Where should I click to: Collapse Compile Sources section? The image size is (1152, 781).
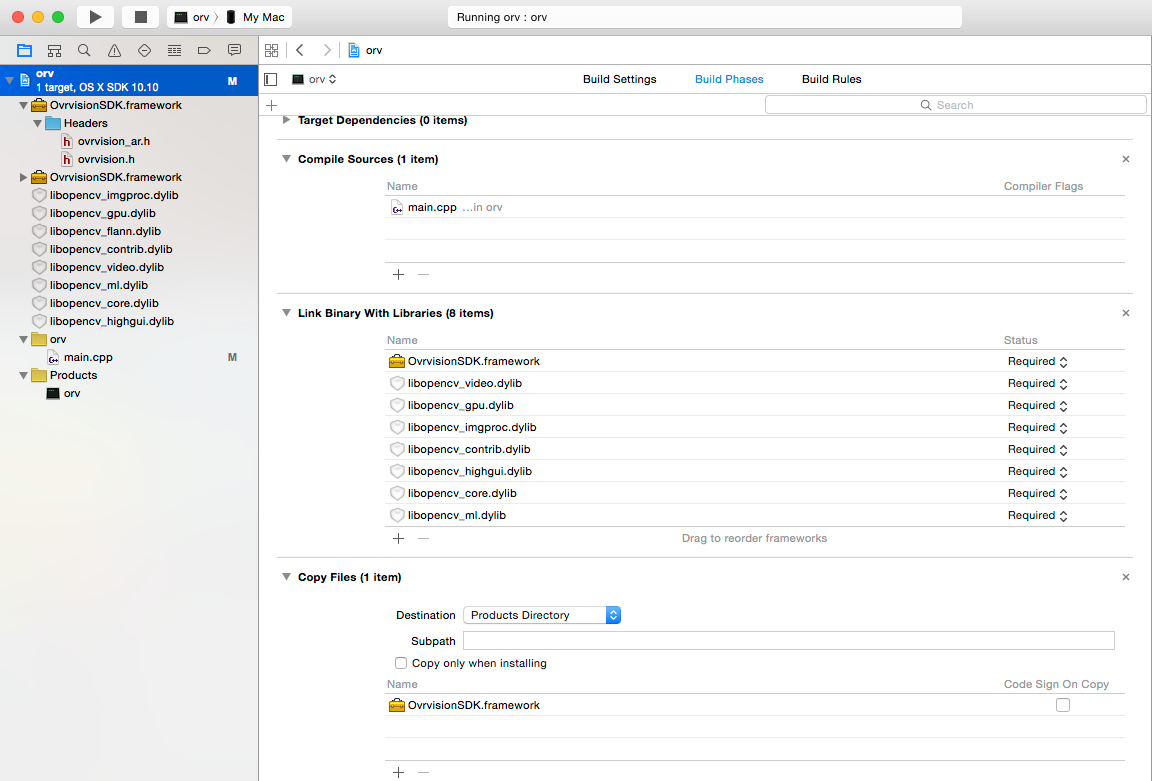click(287, 159)
